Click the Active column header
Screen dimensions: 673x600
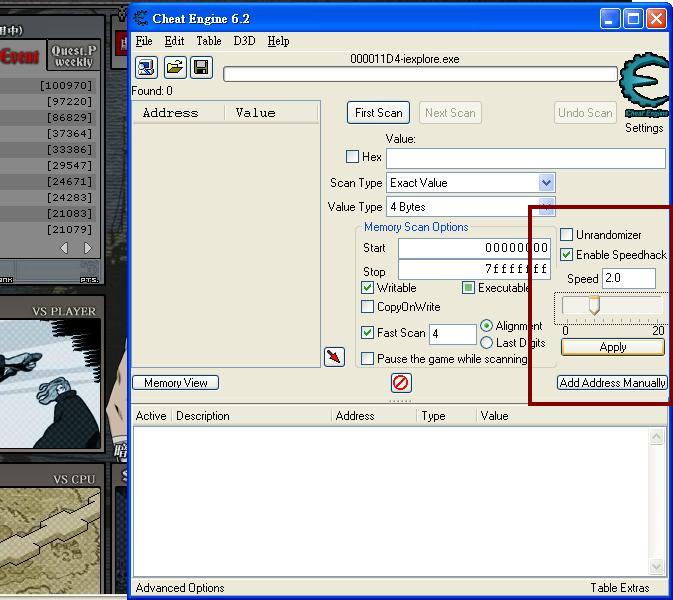point(151,416)
